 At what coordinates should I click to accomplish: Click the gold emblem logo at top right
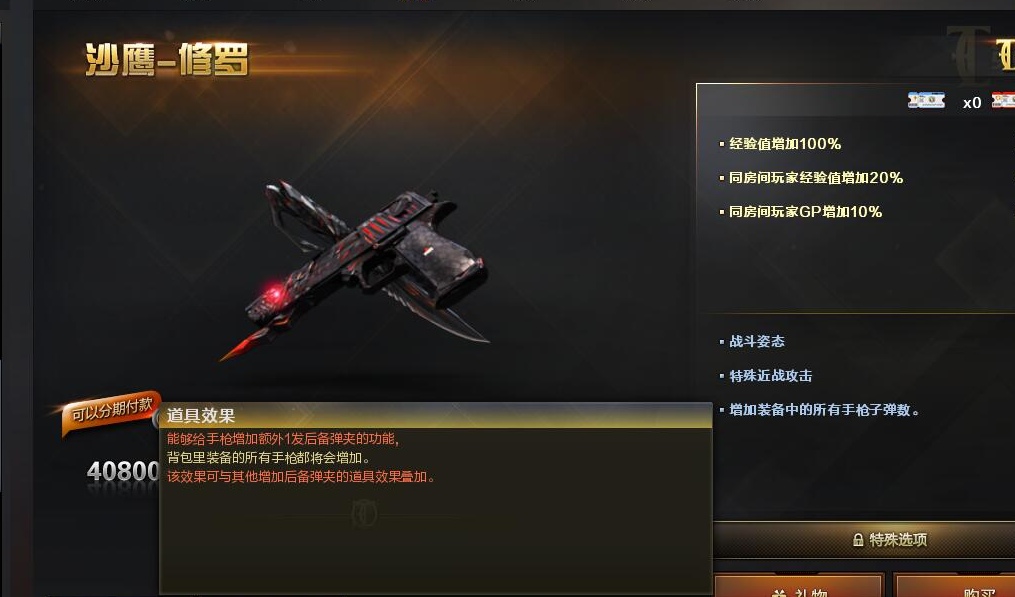1005,55
